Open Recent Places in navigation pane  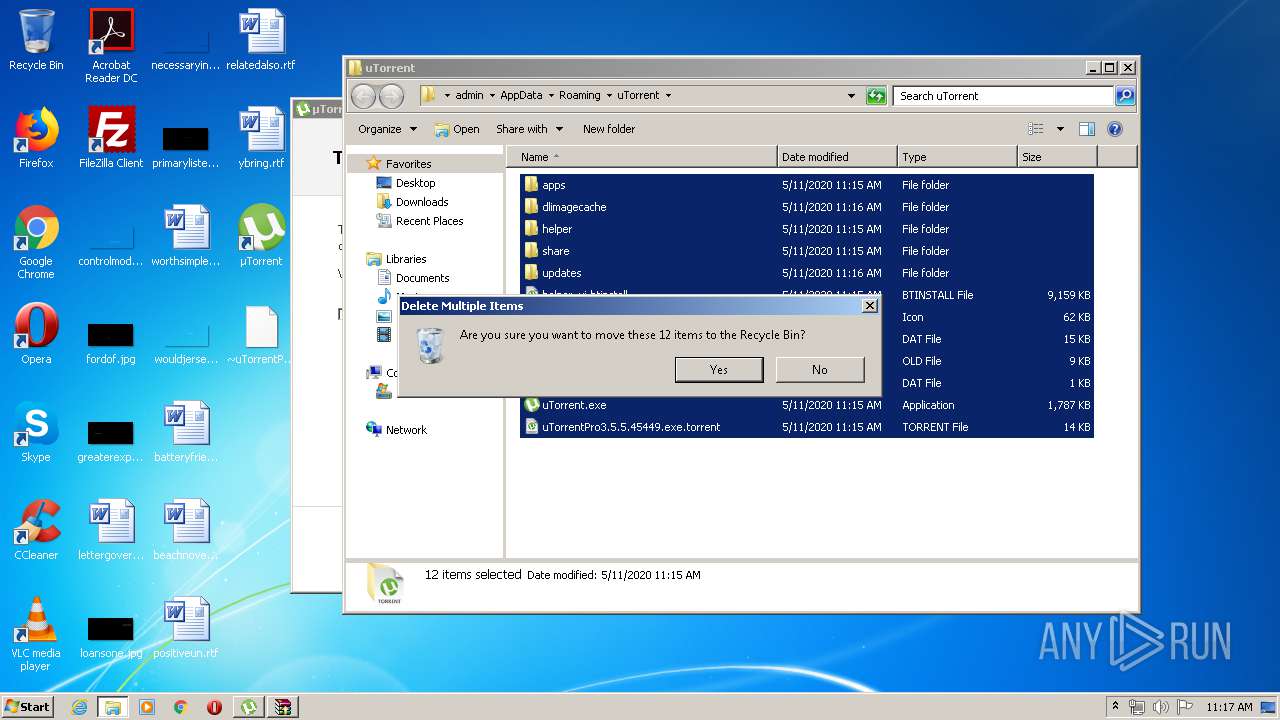point(429,221)
